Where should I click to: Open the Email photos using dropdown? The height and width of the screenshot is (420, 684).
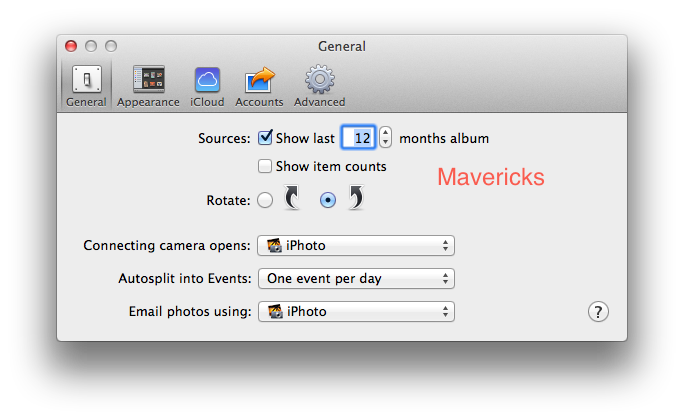click(356, 312)
